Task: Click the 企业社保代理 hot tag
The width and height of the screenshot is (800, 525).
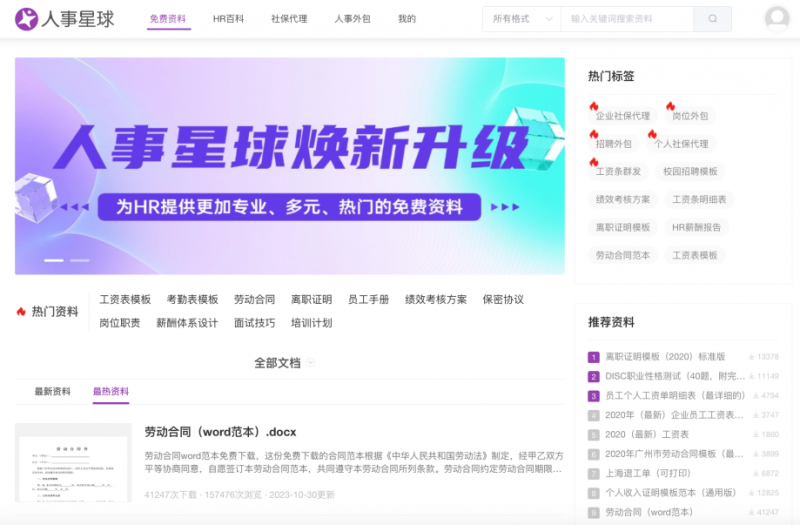Action: [x=622, y=116]
